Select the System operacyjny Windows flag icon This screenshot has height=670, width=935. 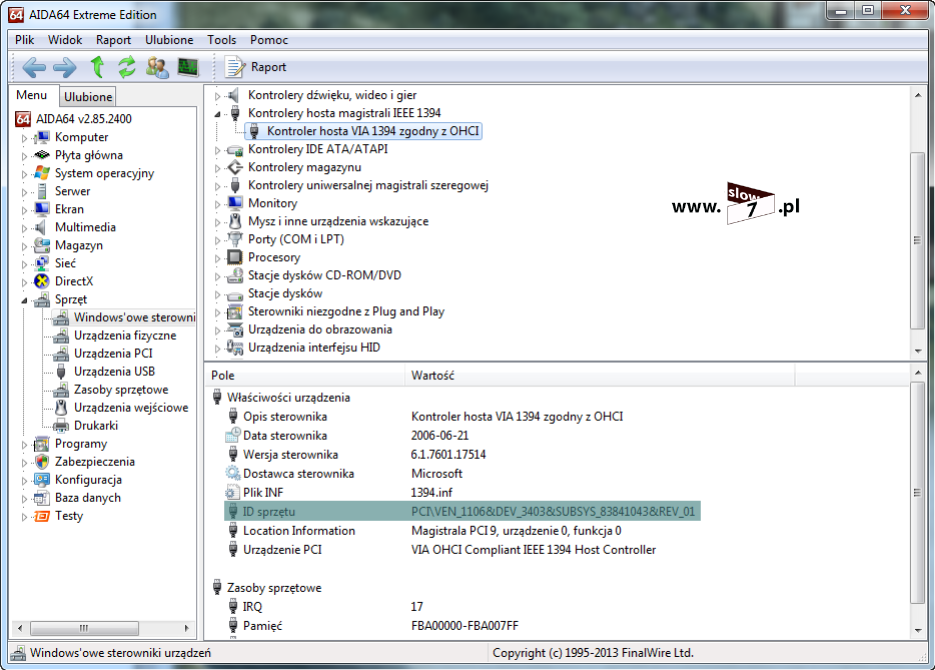click(x=42, y=173)
